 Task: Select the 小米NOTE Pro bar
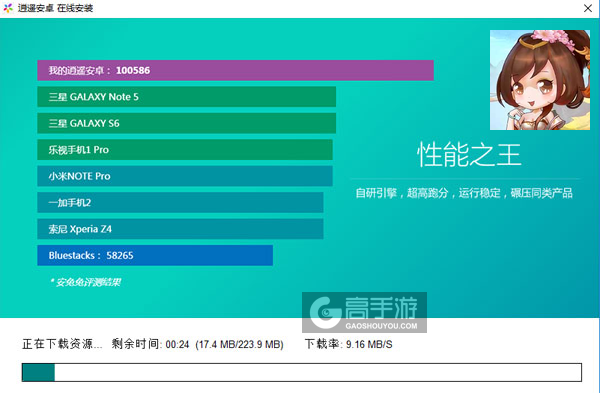[185, 176]
